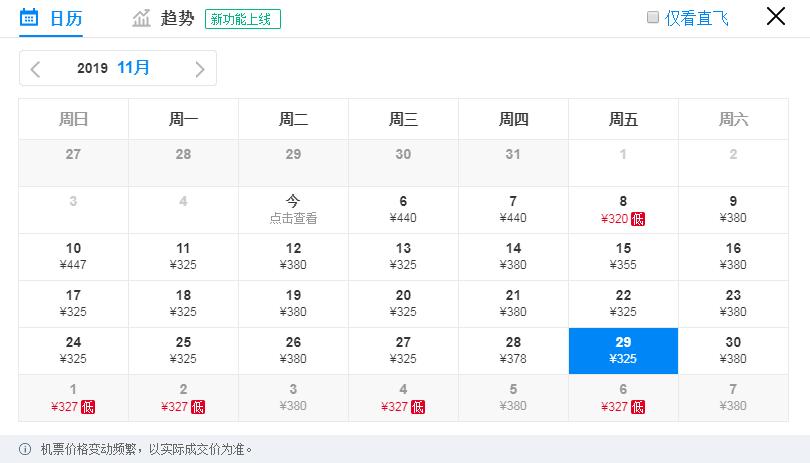Click the 周三 column header
The height and width of the screenshot is (463, 810).
coord(403,119)
